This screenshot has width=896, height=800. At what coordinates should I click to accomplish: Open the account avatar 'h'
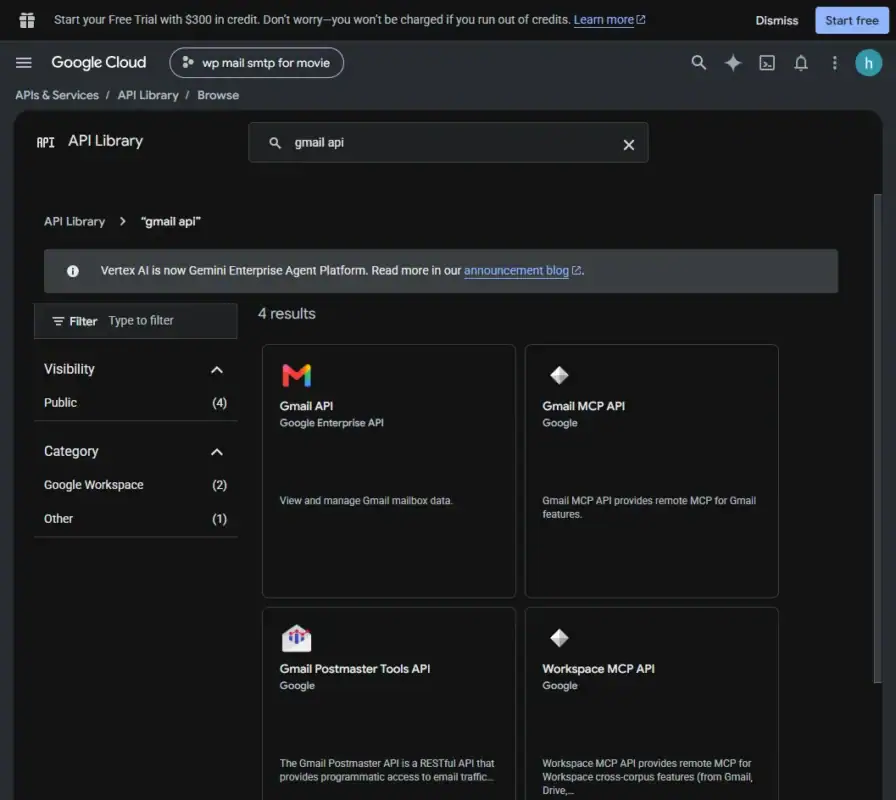pos(868,62)
